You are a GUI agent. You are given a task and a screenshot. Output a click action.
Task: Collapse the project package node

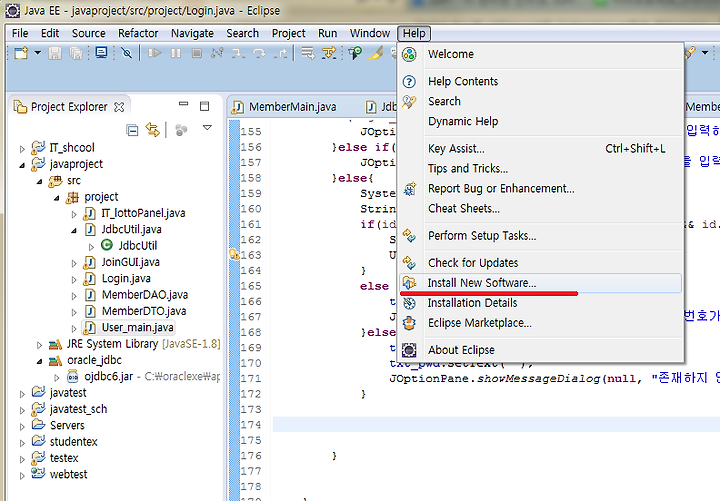click(56, 198)
